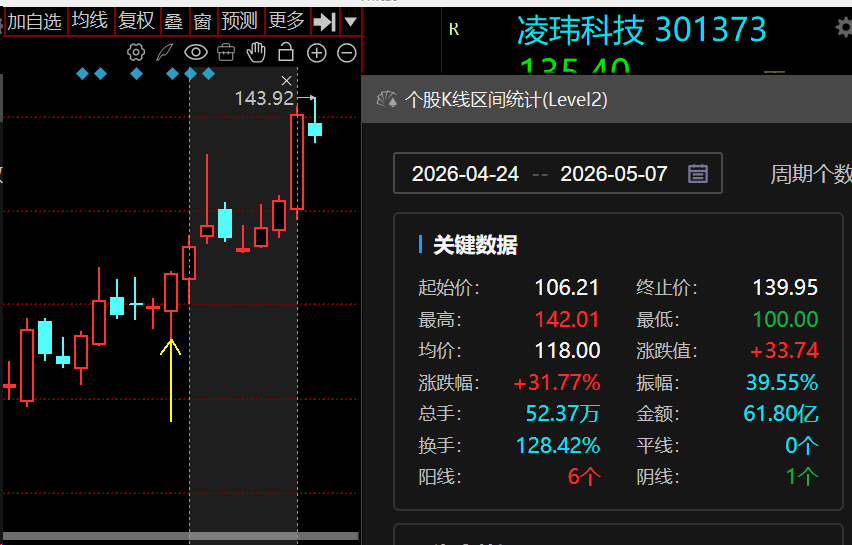The image size is (852, 545).
Task: Click the 金额 value 61.80亿
Action: click(781, 414)
